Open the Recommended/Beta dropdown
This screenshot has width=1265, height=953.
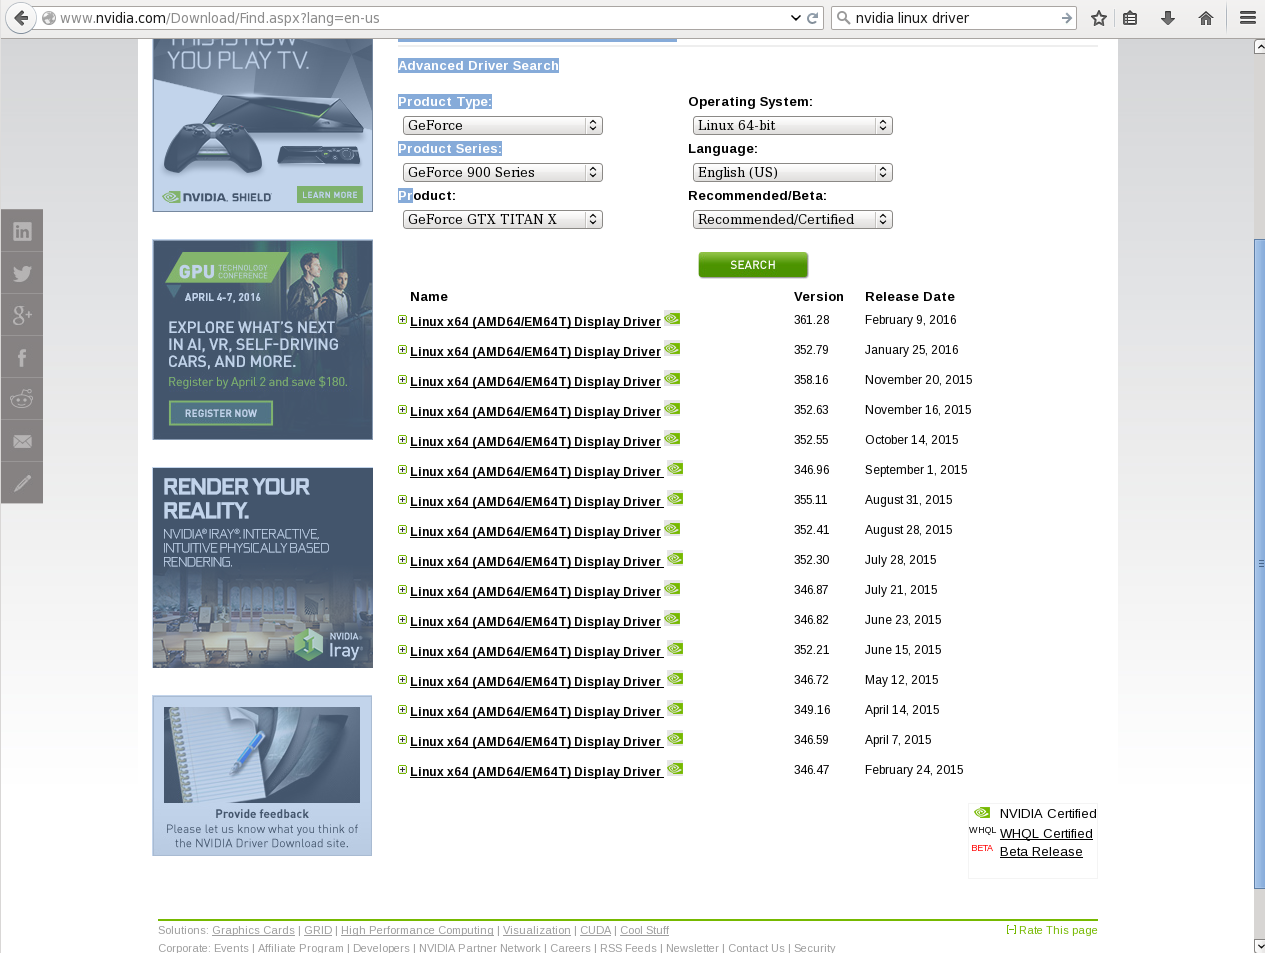pyautogui.click(x=793, y=219)
